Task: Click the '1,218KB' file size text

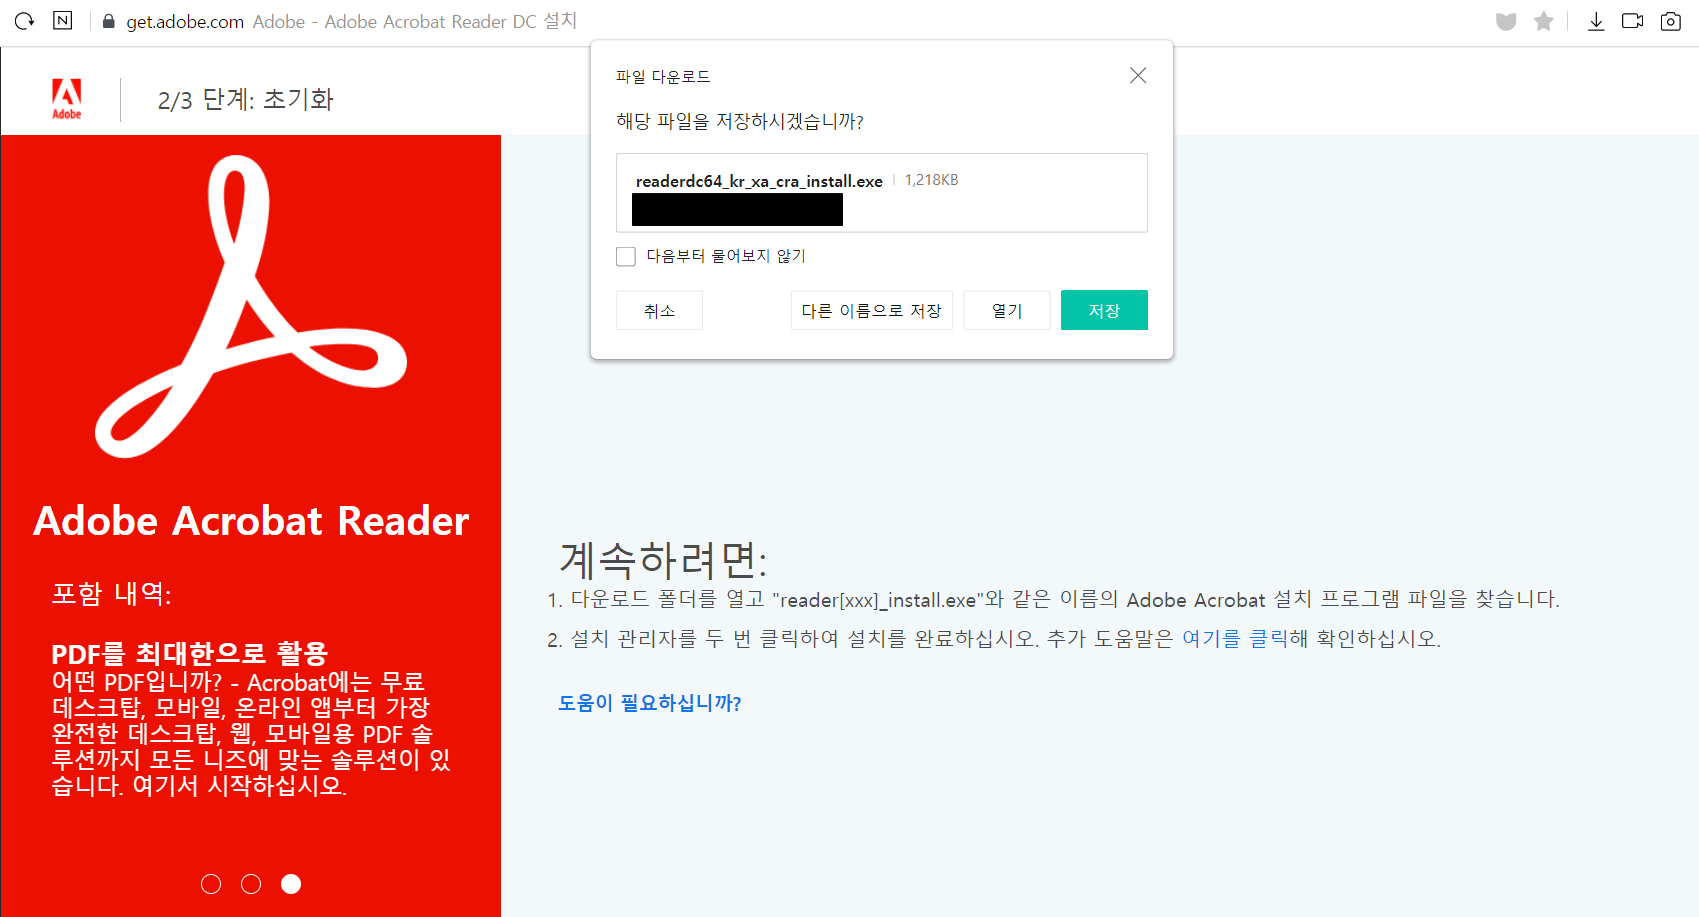Action: (x=932, y=180)
